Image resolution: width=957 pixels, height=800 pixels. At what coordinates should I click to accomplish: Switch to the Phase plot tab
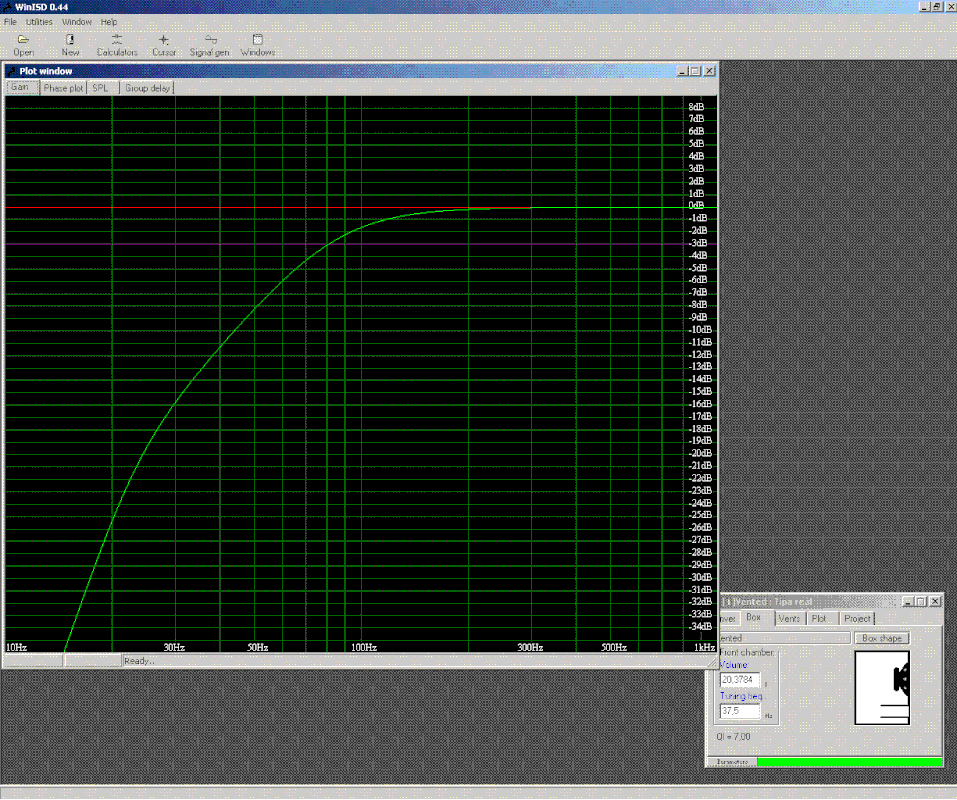tap(63, 88)
